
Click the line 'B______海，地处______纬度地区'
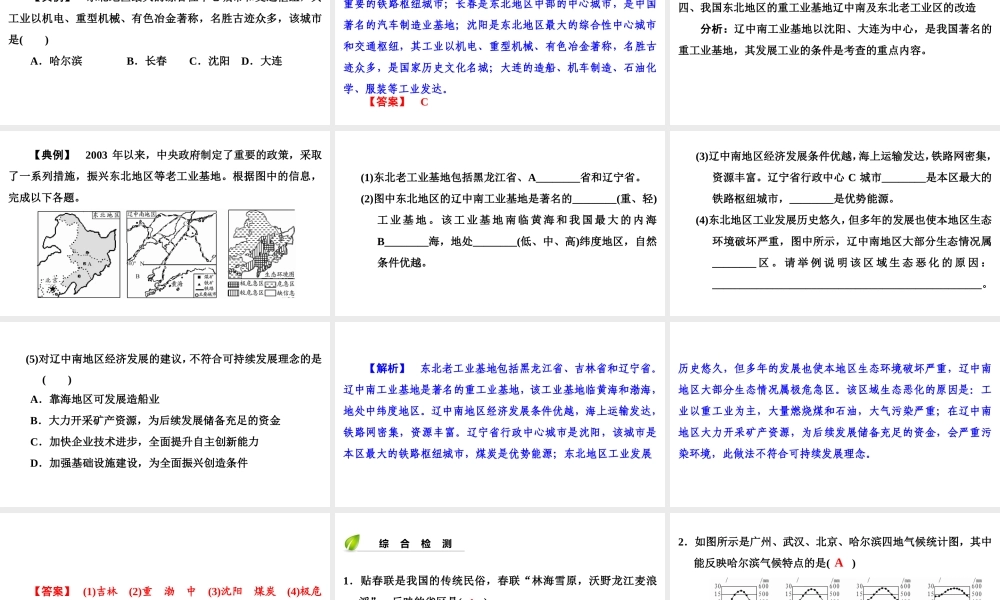(x=517, y=242)
